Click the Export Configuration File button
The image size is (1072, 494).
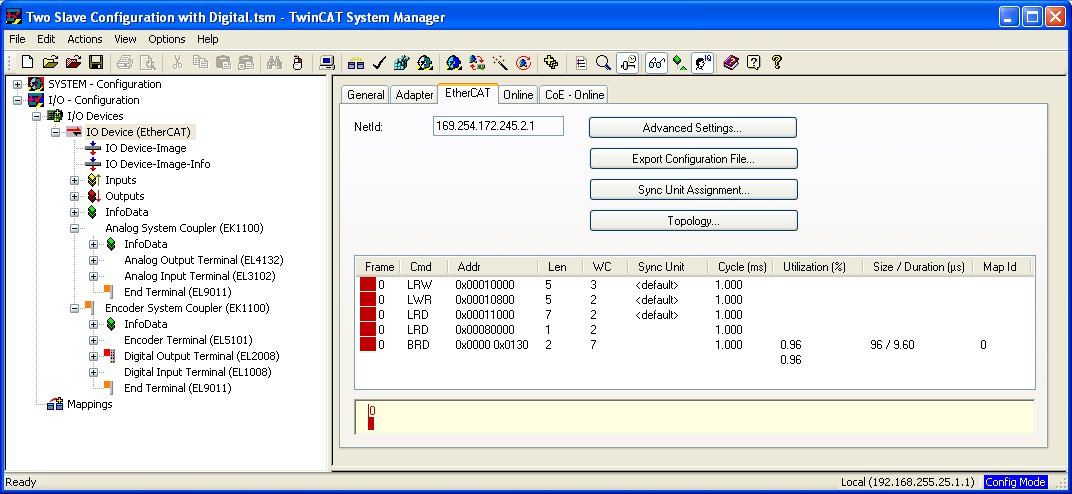[x=692, y=159]
